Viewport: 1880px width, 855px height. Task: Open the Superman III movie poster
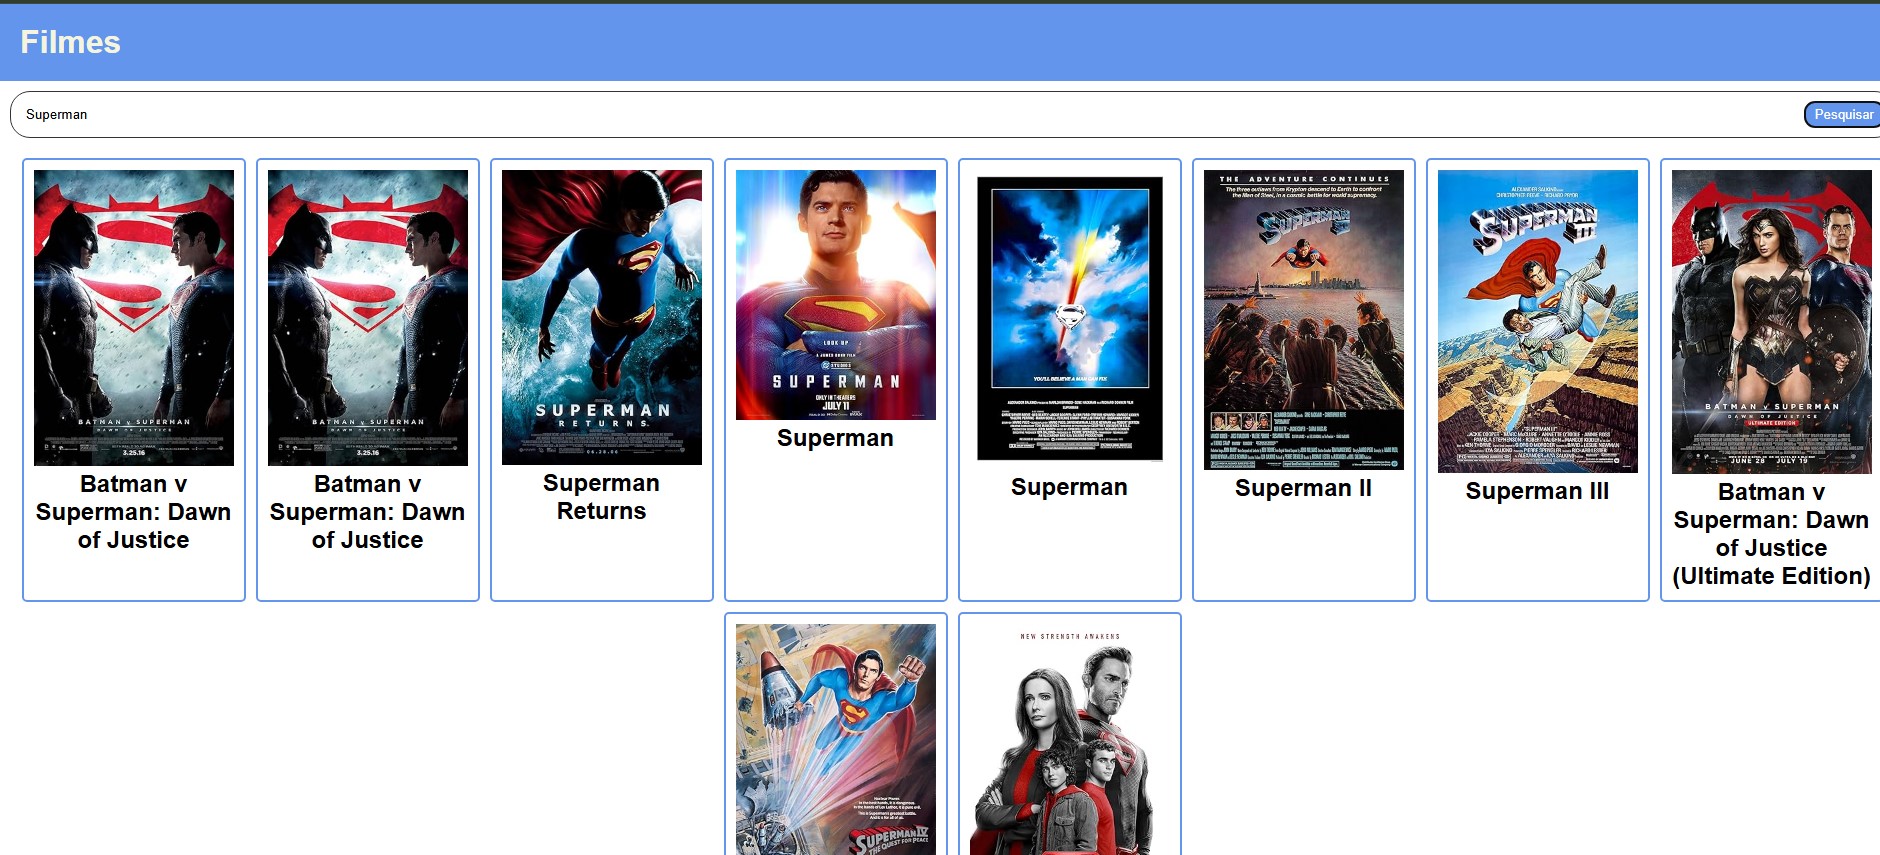point(1537,321)
